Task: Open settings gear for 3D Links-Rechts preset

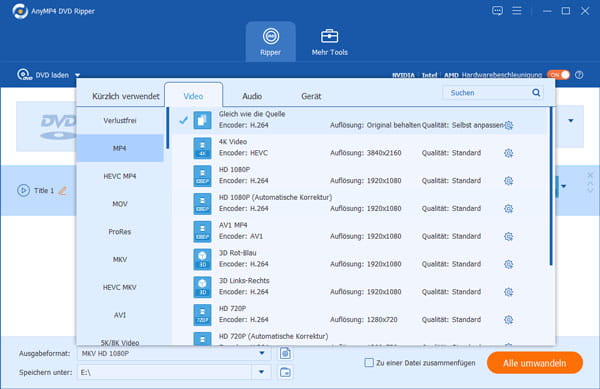Action: point(509,292)
